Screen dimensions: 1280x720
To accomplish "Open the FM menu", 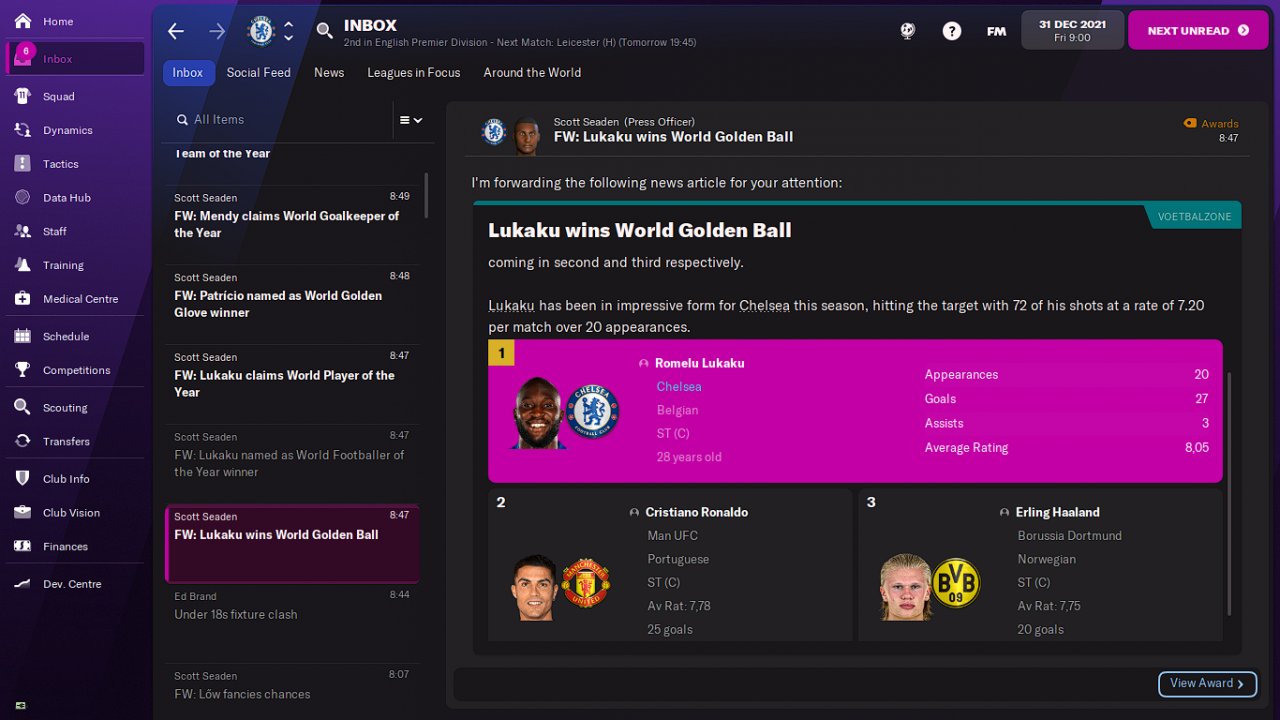I will click(996, 31).
